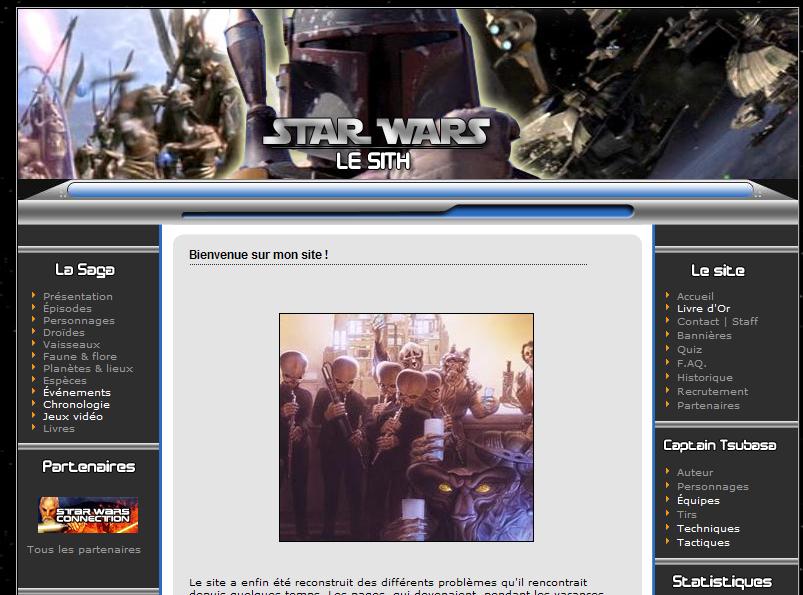Click the orange arrow beside Présentation

point(34,295)
